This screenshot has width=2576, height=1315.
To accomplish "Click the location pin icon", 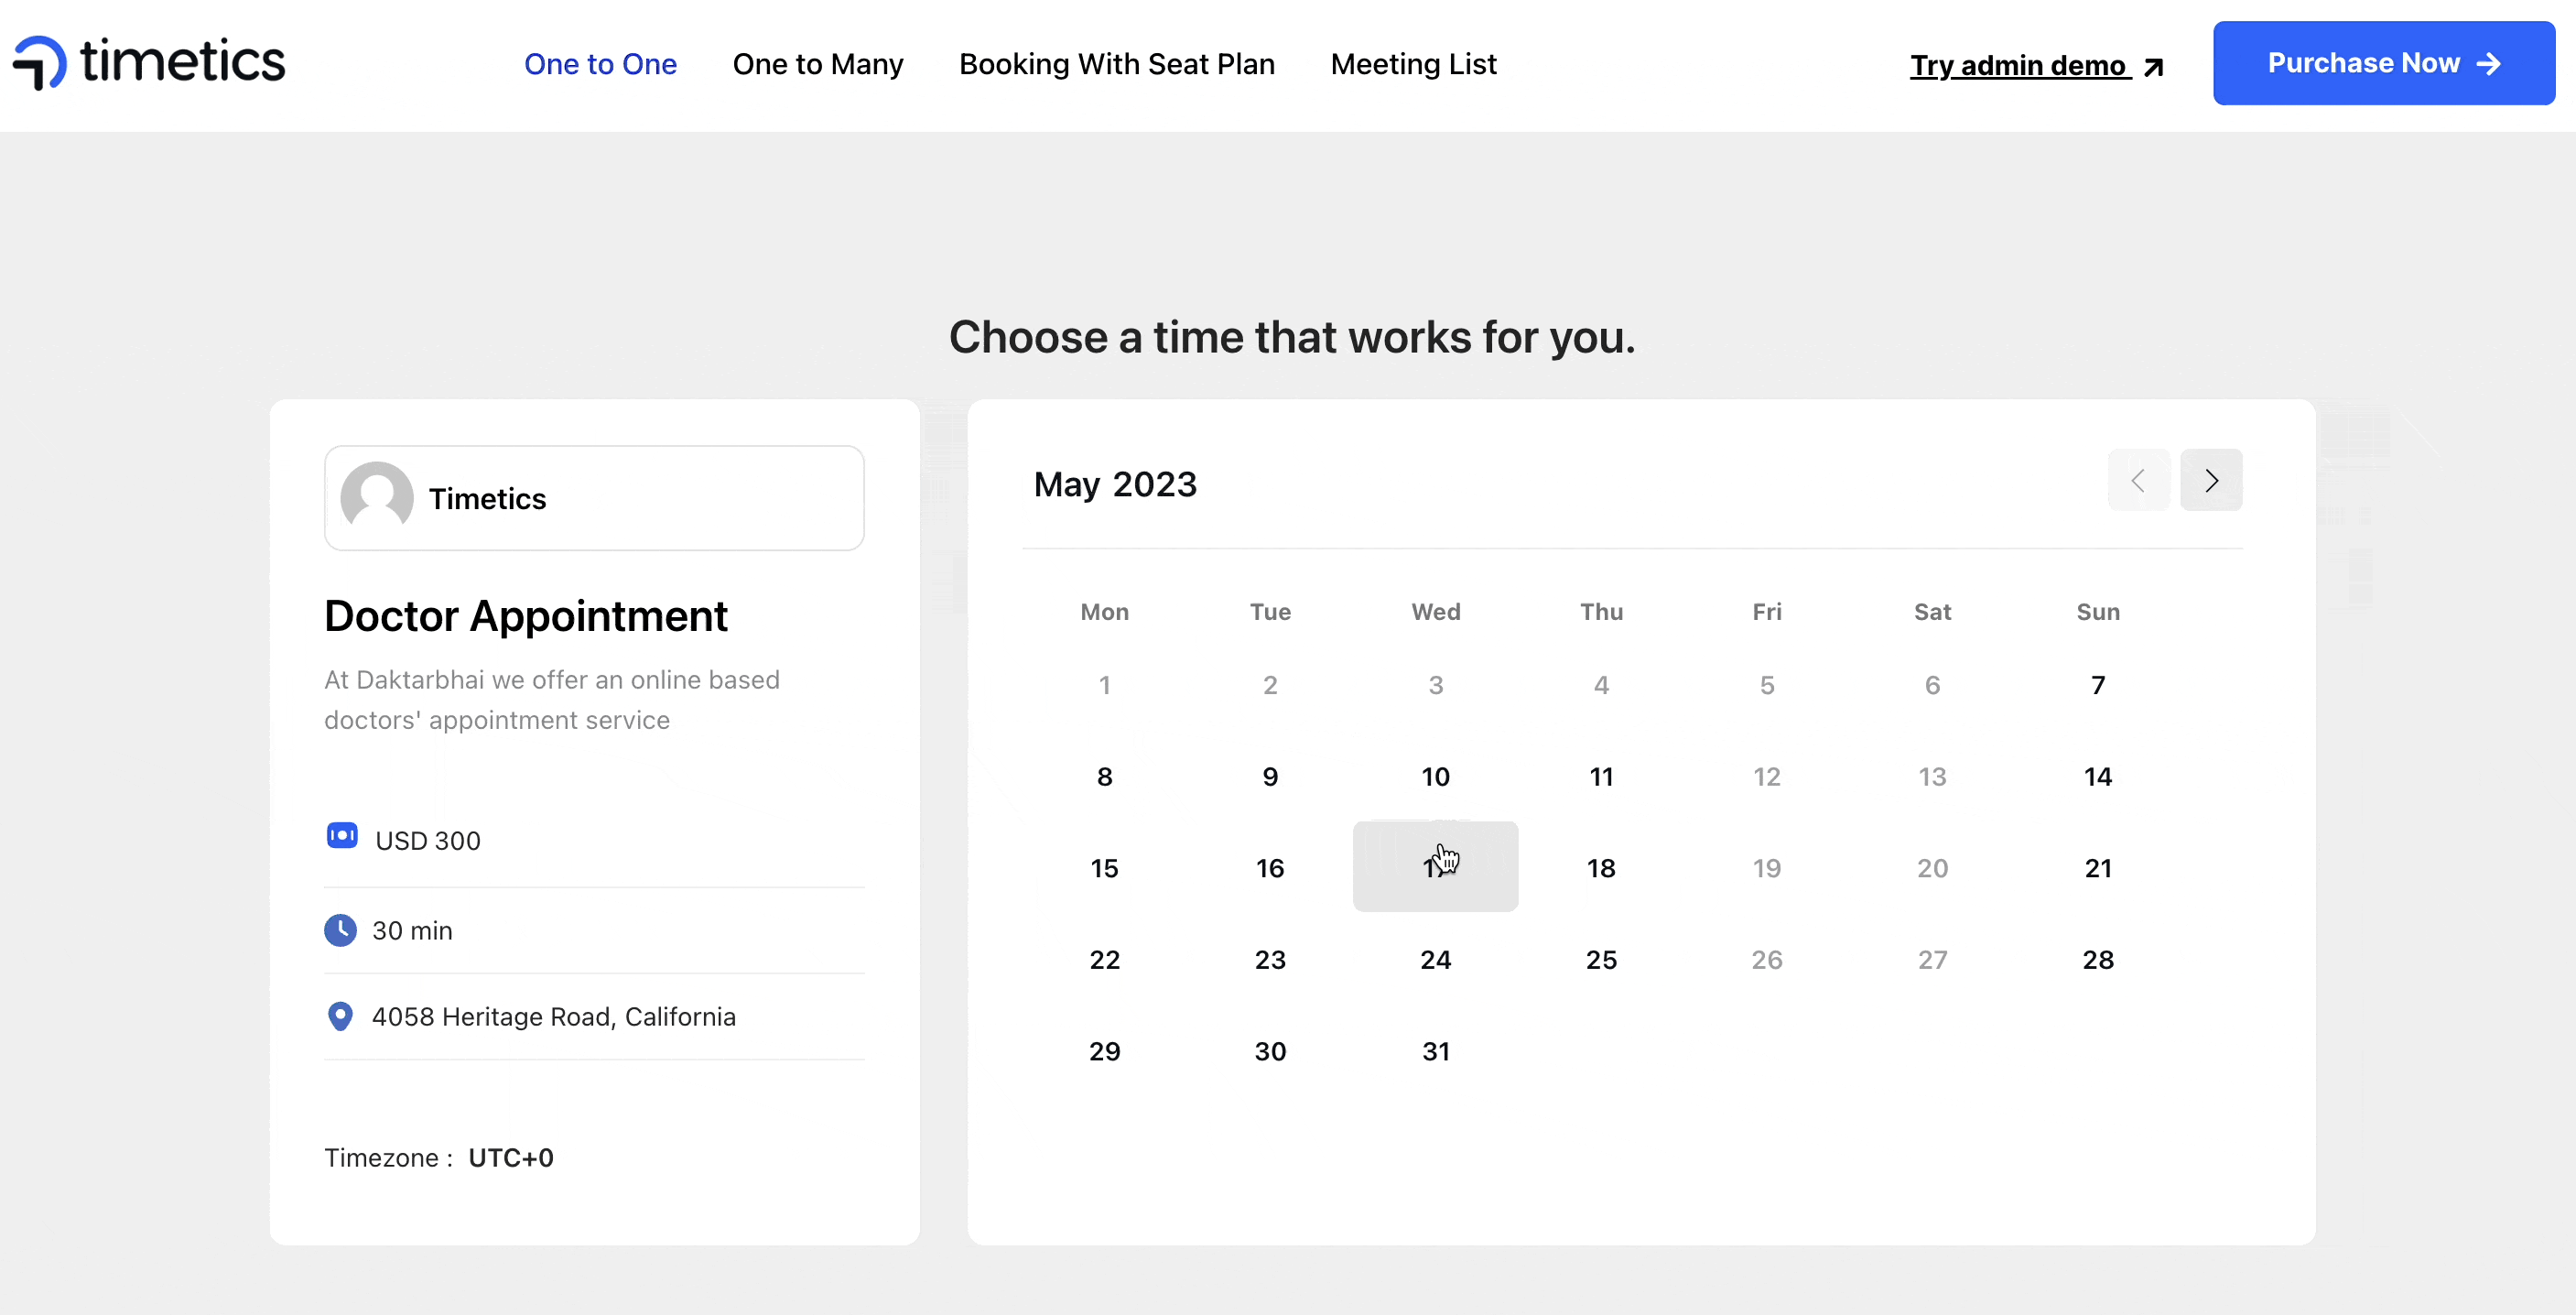I will coord(341,1016).
